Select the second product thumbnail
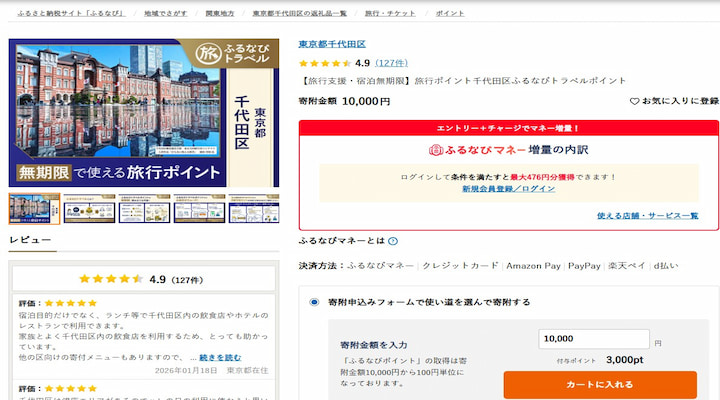 (x=90, y=208)
